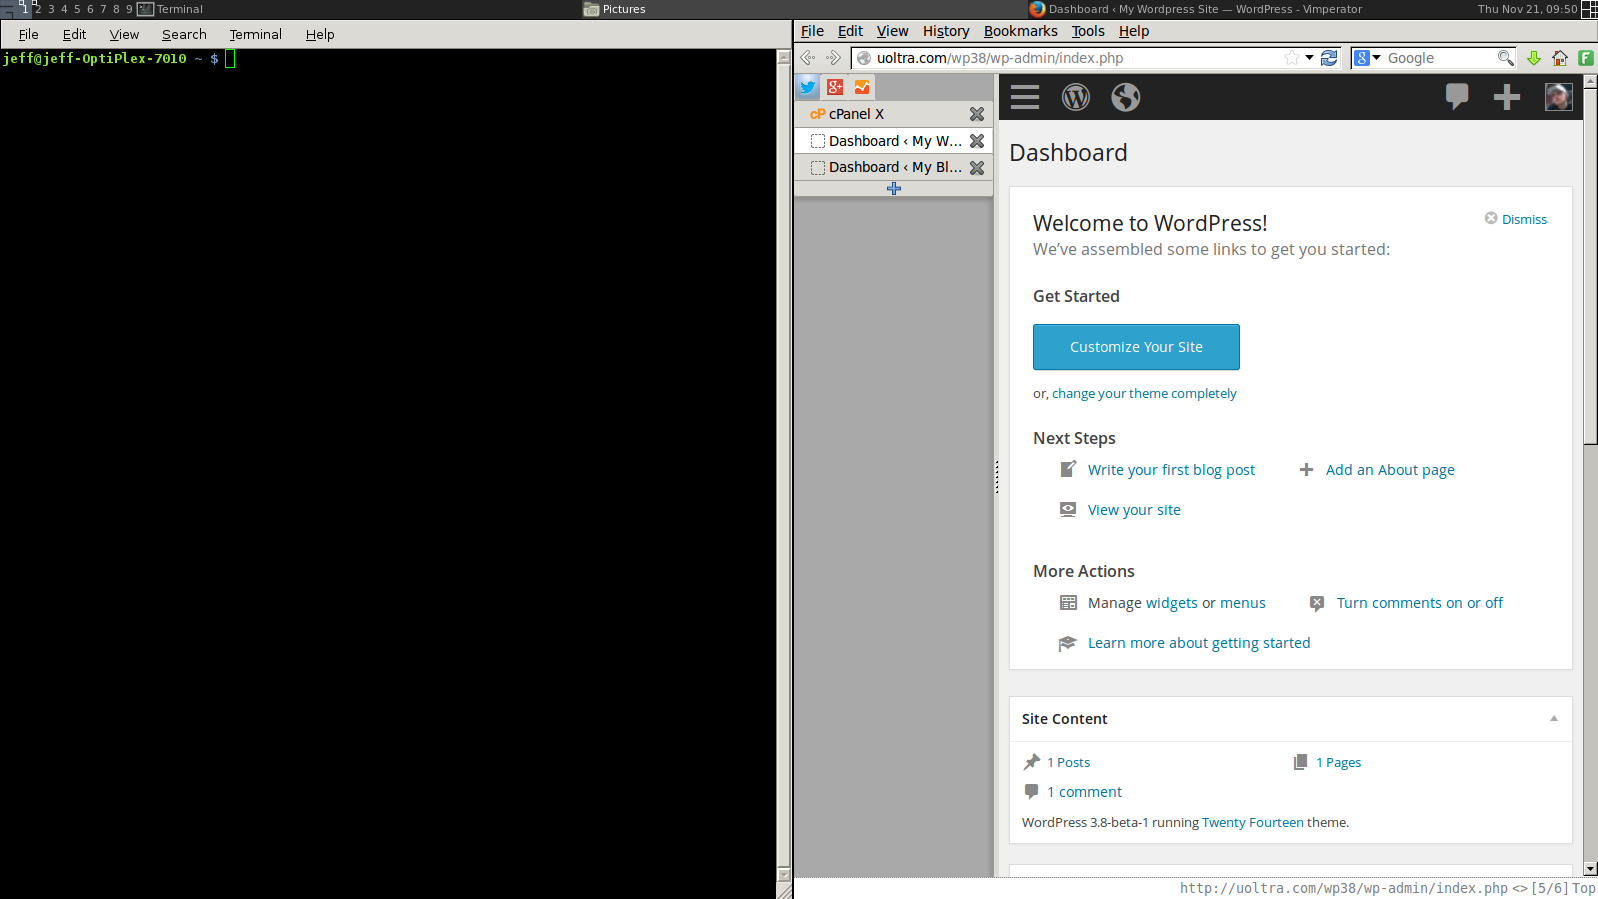Viewport: 1598px width, 899px height.
Task: Open the downloads green arrow icon
Action: coord(1534,58)
